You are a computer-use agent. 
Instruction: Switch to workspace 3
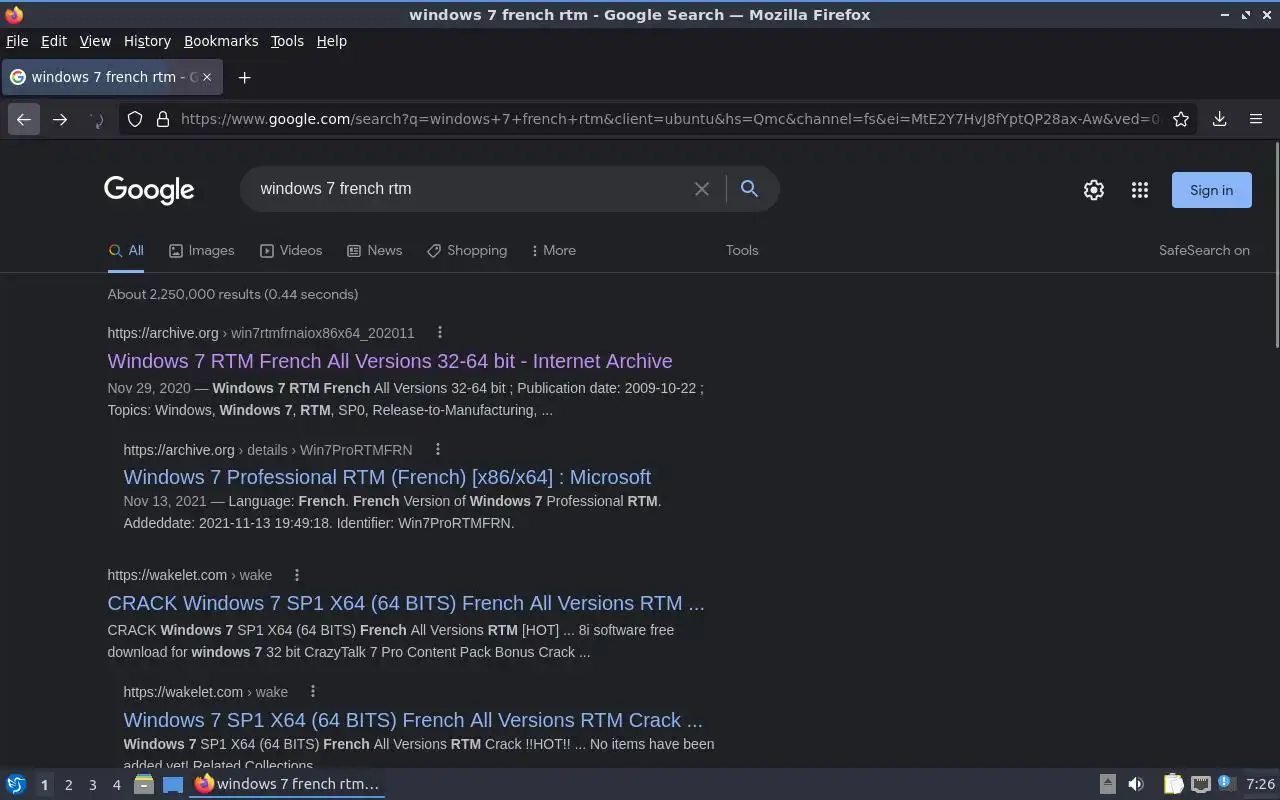(92, 785)
